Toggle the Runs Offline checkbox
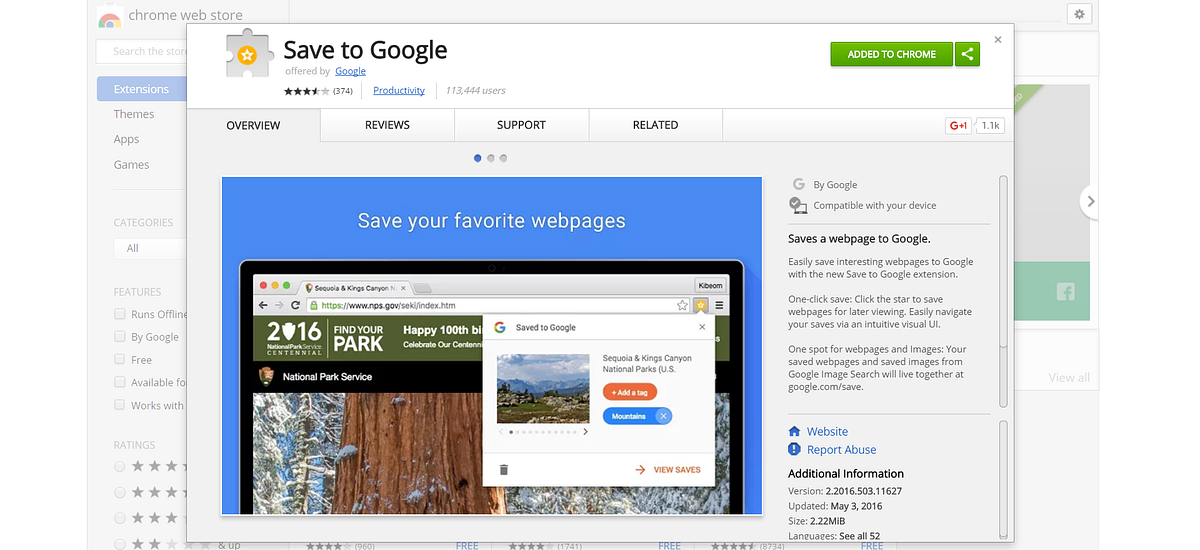Viewport: 1200px width, 550px height. [120, 314]
